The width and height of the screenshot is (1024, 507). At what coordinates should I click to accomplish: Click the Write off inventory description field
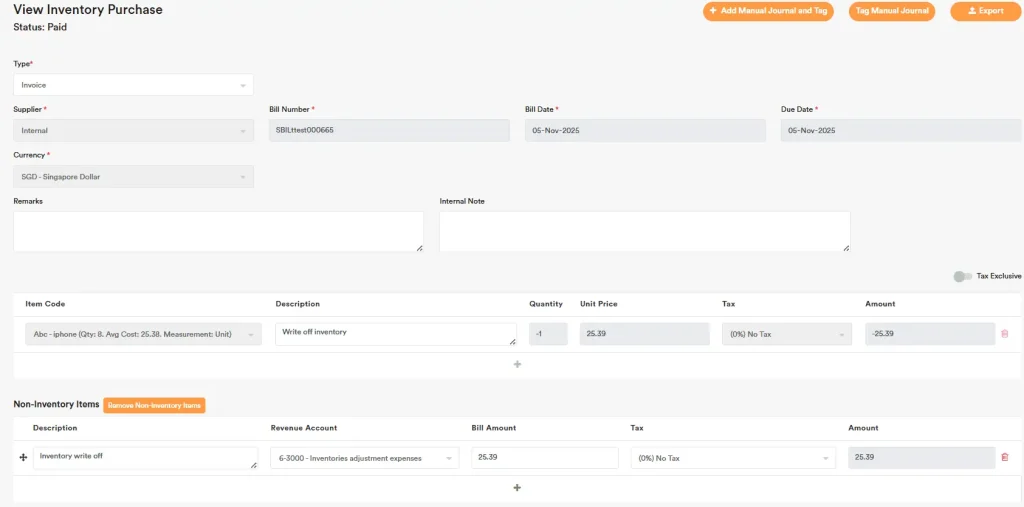395,334
